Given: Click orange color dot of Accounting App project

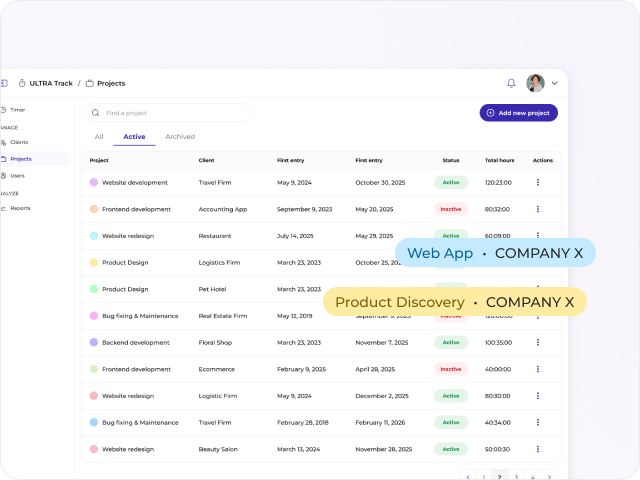Looking at the screenshot, I should coord(93,209).
